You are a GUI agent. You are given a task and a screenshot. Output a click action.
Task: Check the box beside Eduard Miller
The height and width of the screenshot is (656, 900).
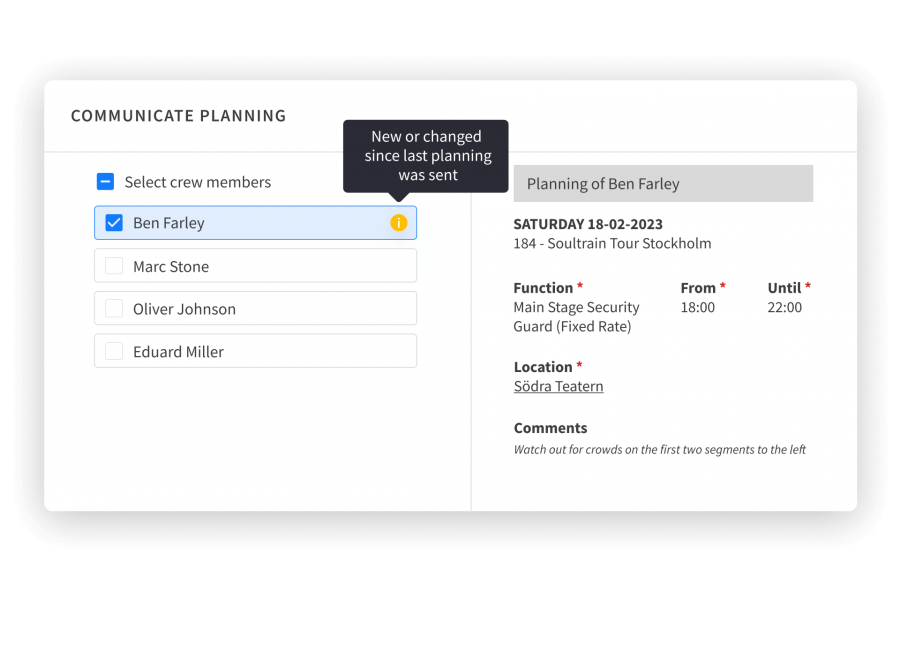tap(114, 351)
